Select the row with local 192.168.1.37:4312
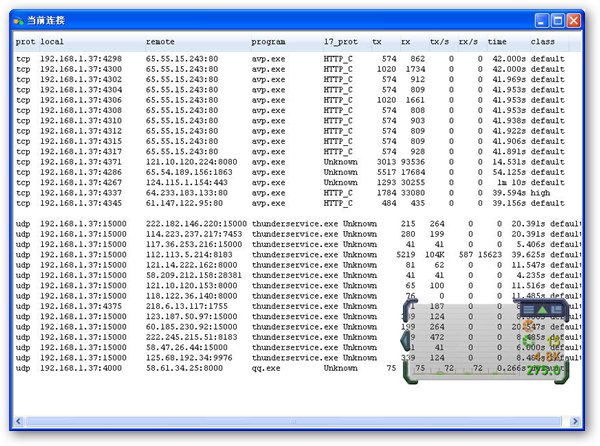600x446 pixels. click(x=290, y=131)
